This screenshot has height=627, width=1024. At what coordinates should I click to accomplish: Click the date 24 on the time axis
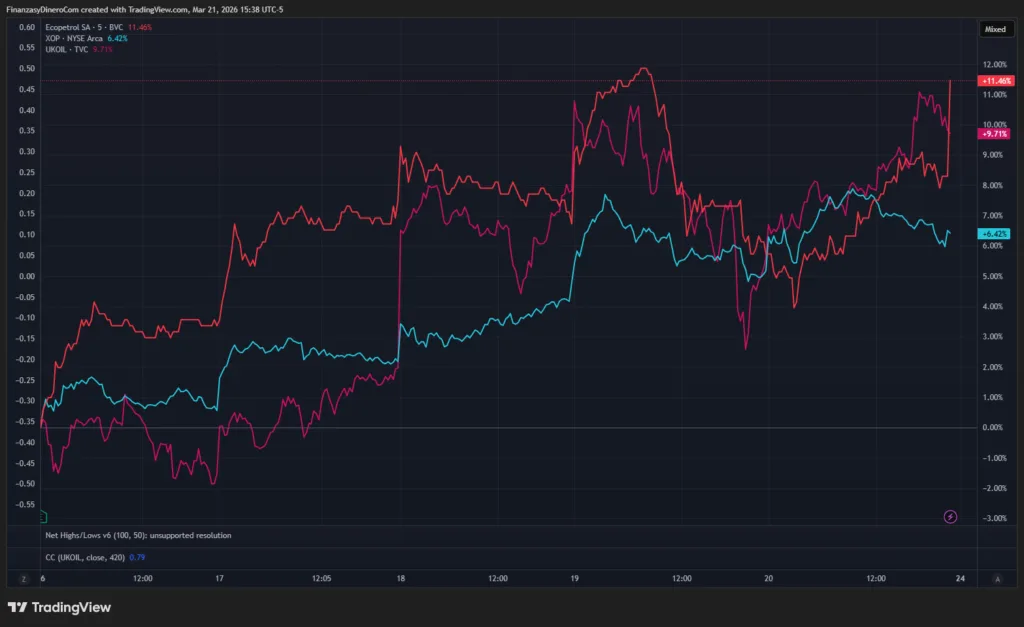click(x=959, y=578)
